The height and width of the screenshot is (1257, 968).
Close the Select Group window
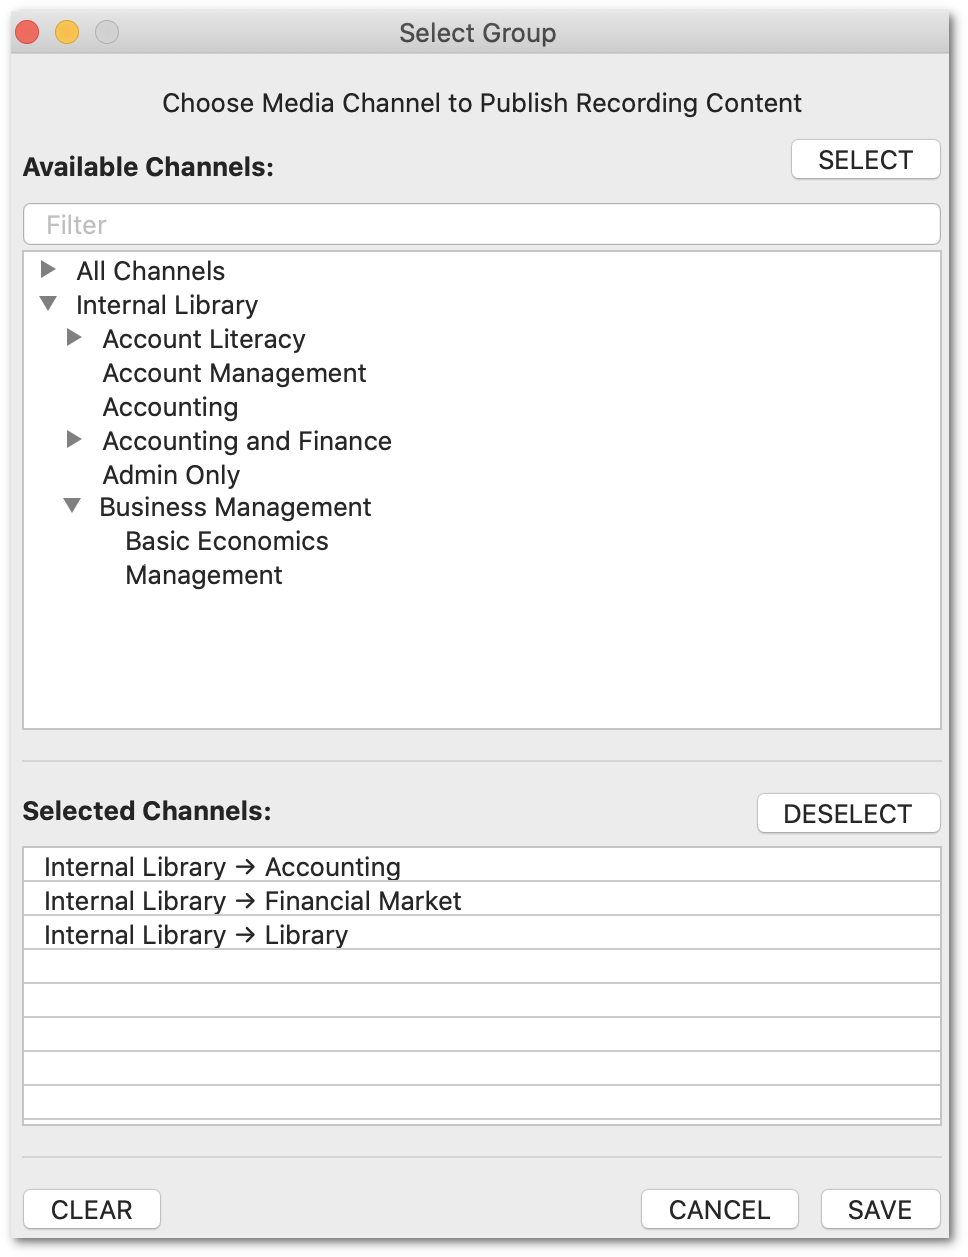tap(27, 33)
